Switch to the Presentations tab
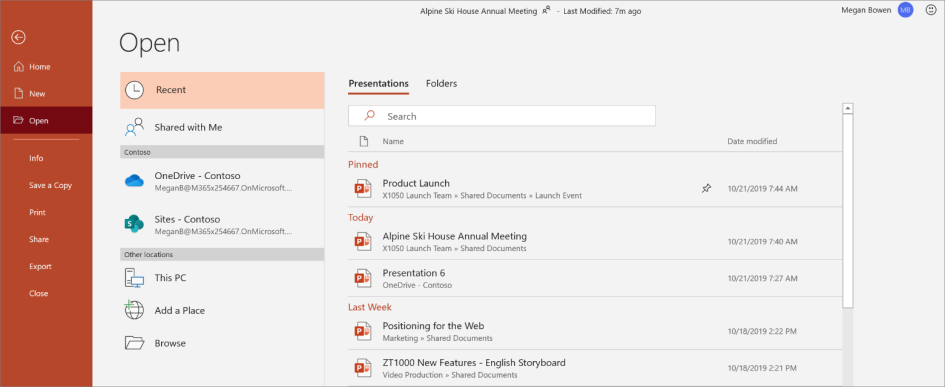The width and height of the screenshot is (945, 387). click(x=378, y=84)
